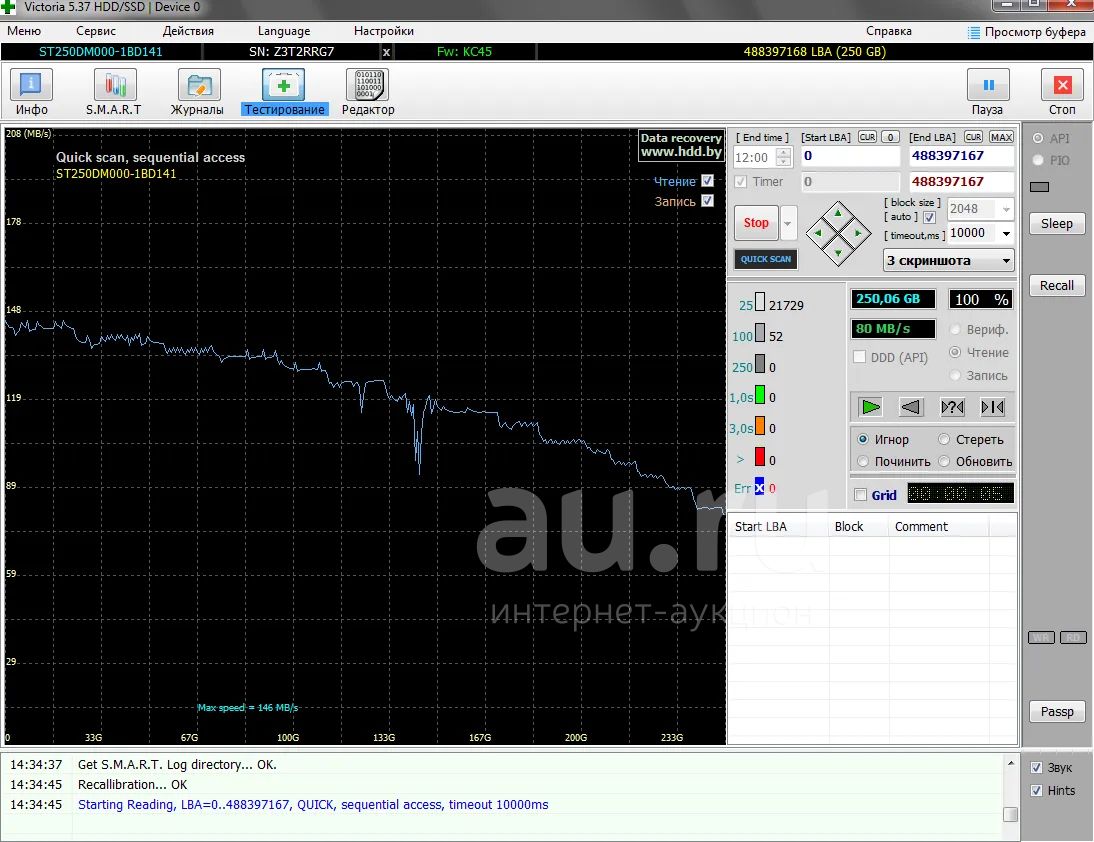Select the Запись mode radio button in scan panel

[955, 375]
